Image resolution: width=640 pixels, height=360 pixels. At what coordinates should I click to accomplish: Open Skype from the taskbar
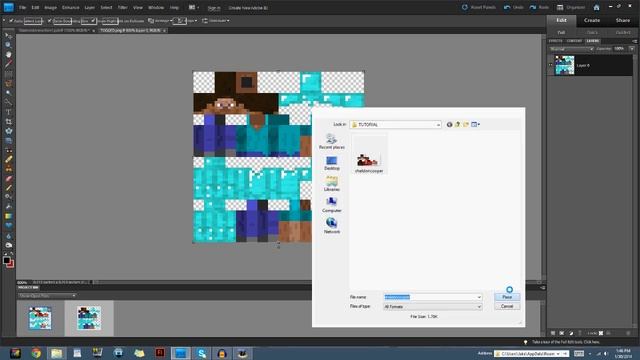201,353
